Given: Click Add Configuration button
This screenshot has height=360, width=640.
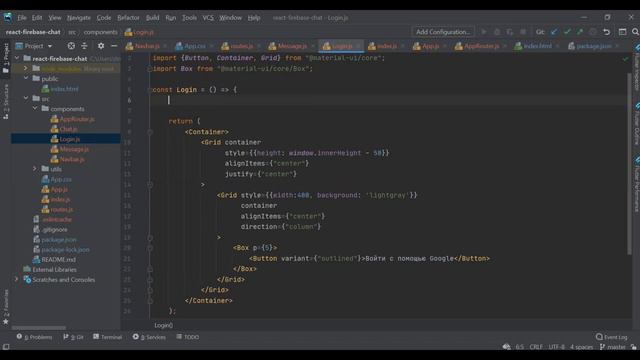Looking at the screenshot, I should tap(443, 32).
